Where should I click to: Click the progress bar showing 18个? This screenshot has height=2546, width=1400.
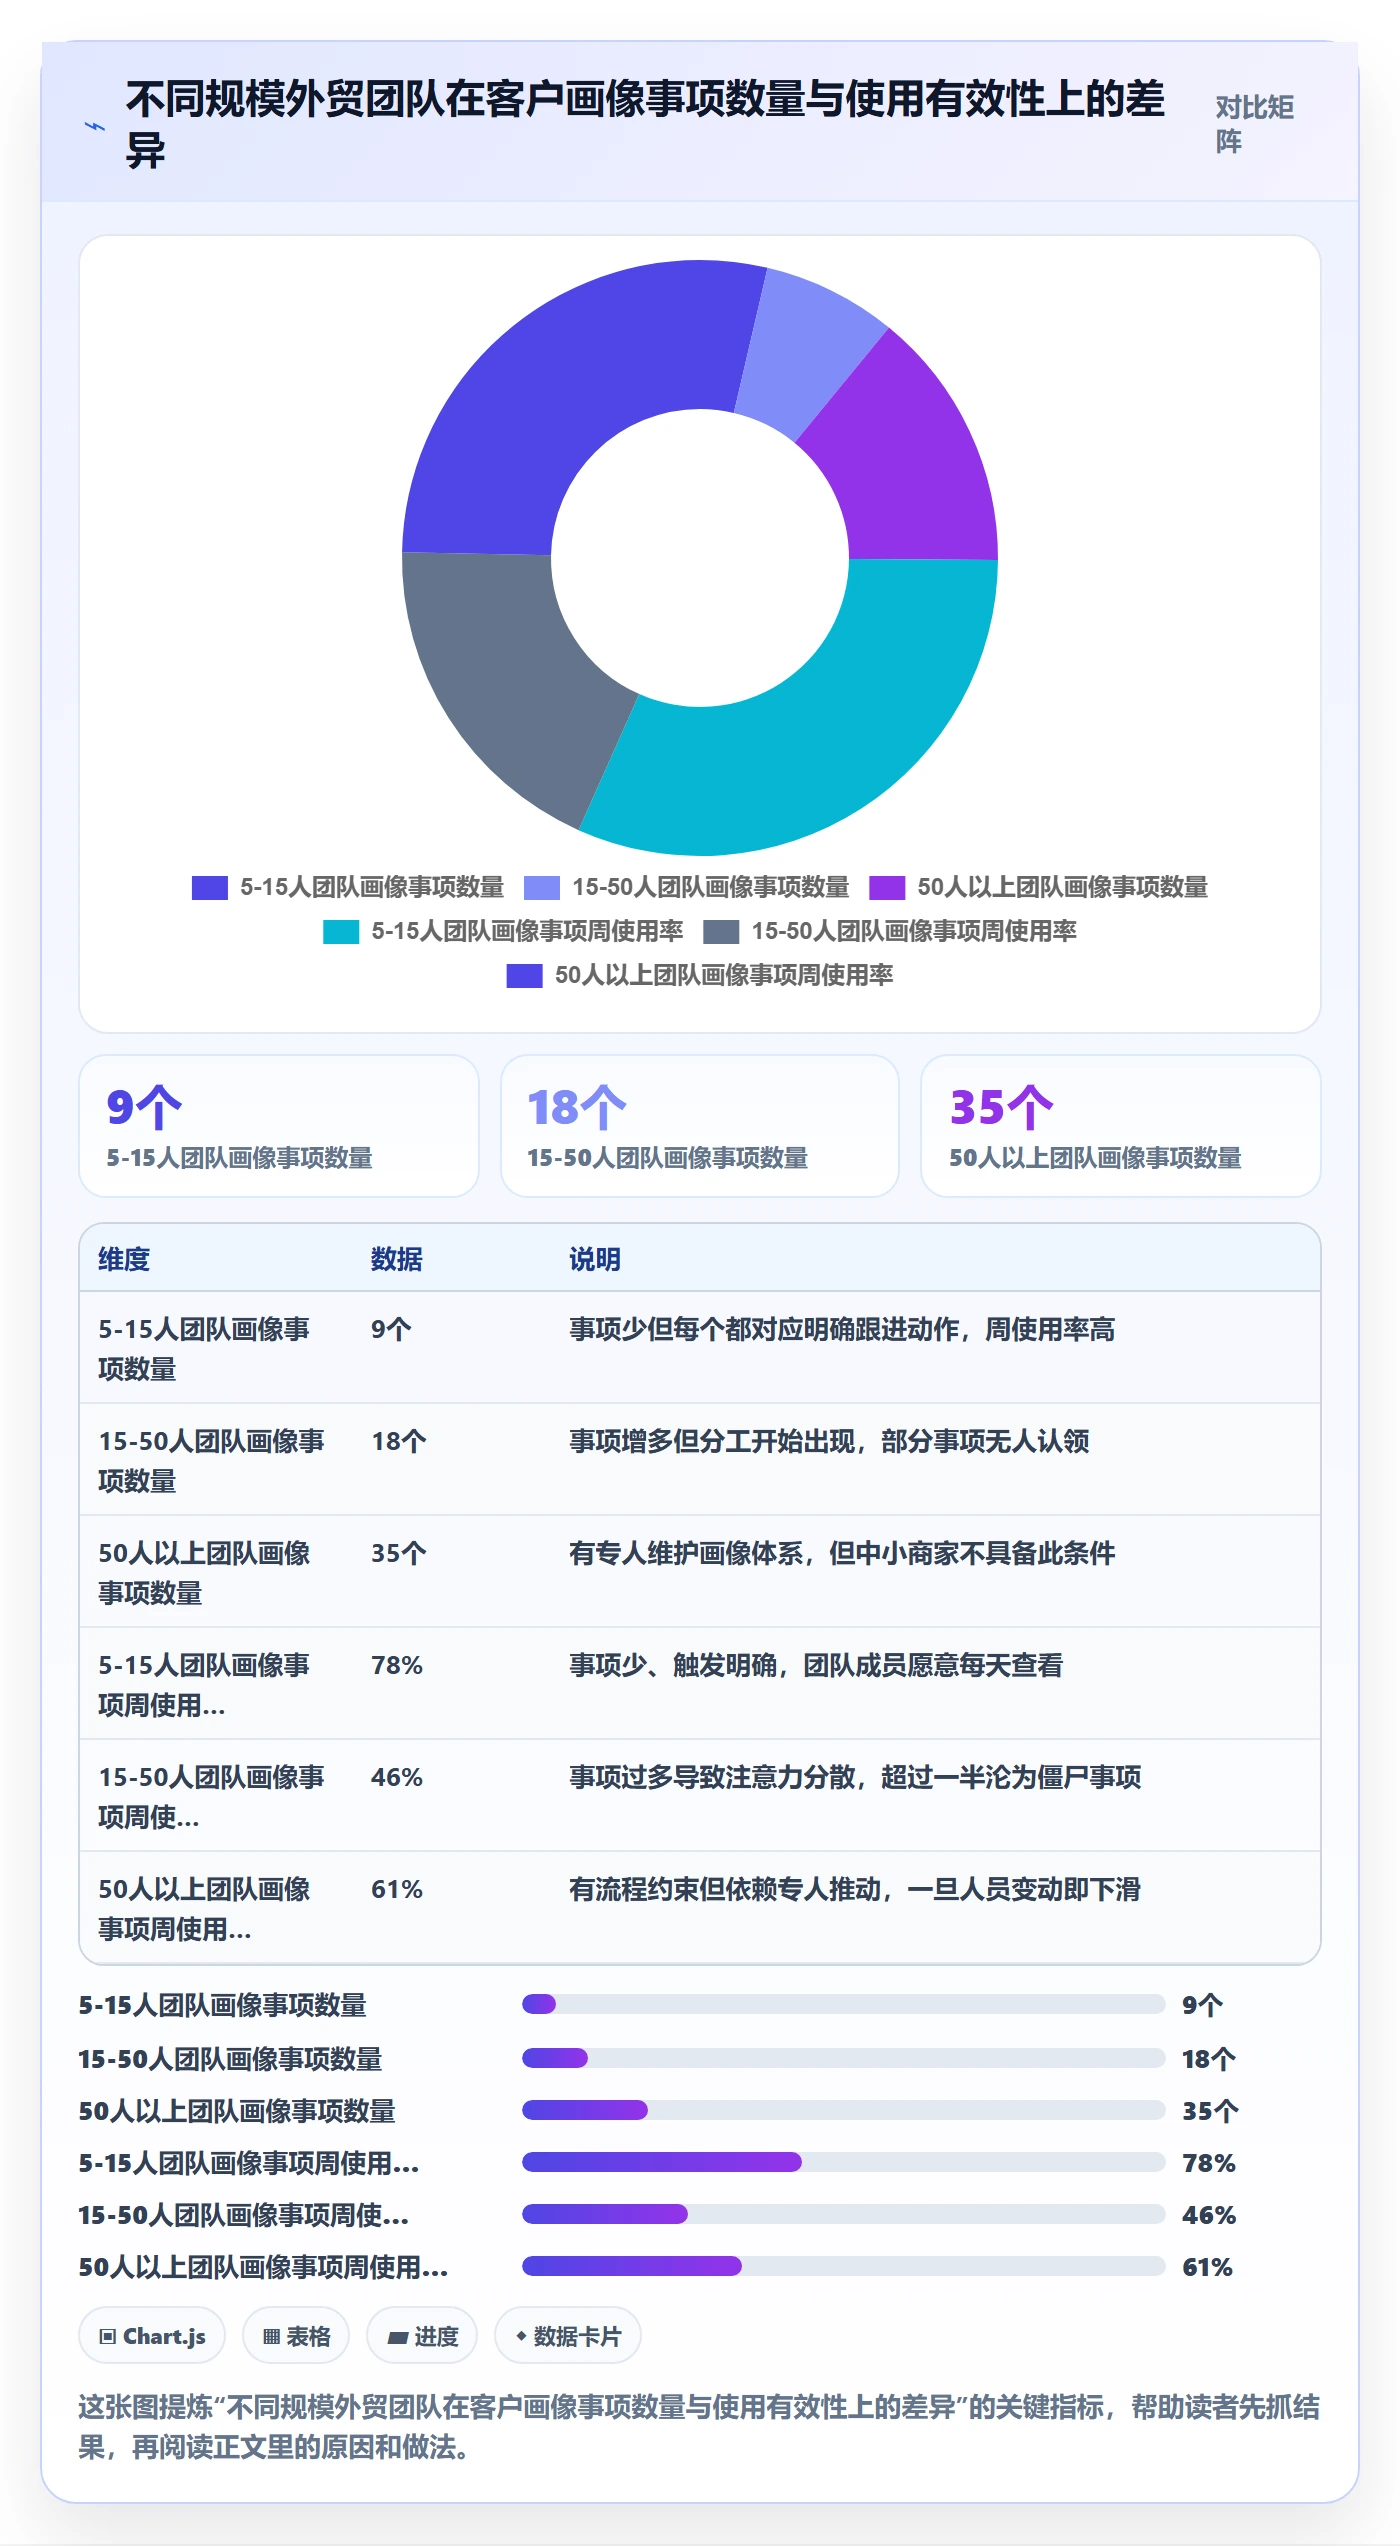[x=844, y=2058]
